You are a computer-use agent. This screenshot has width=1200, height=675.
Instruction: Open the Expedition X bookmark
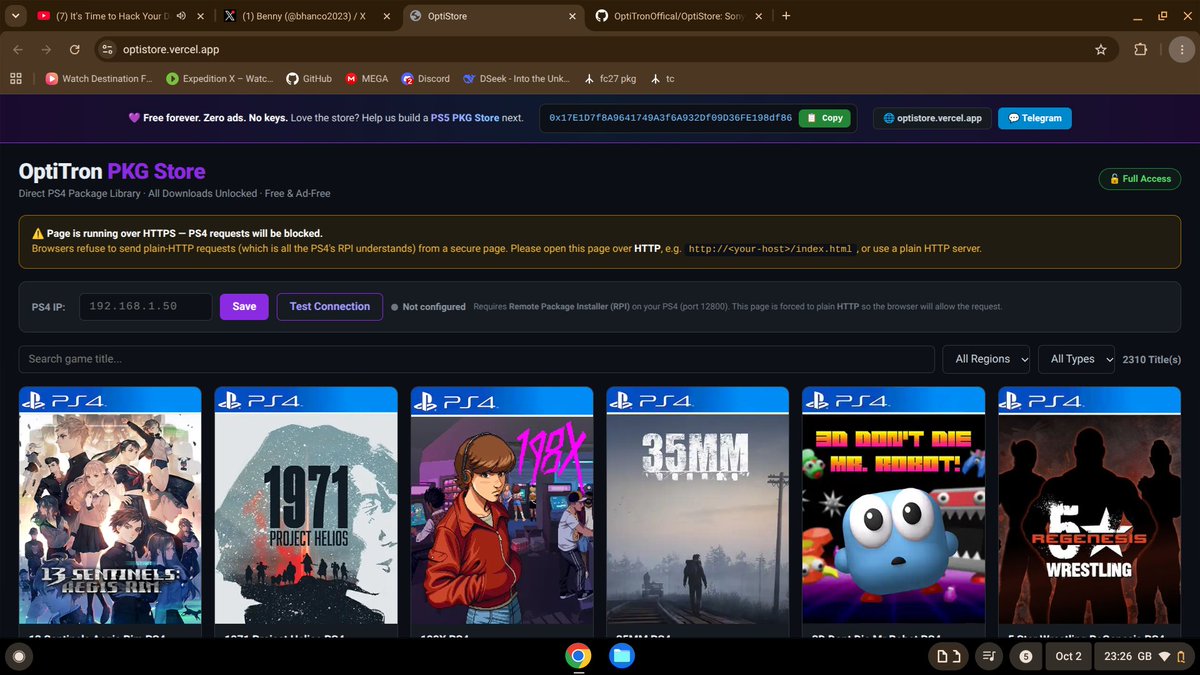(x=219, y=78)
